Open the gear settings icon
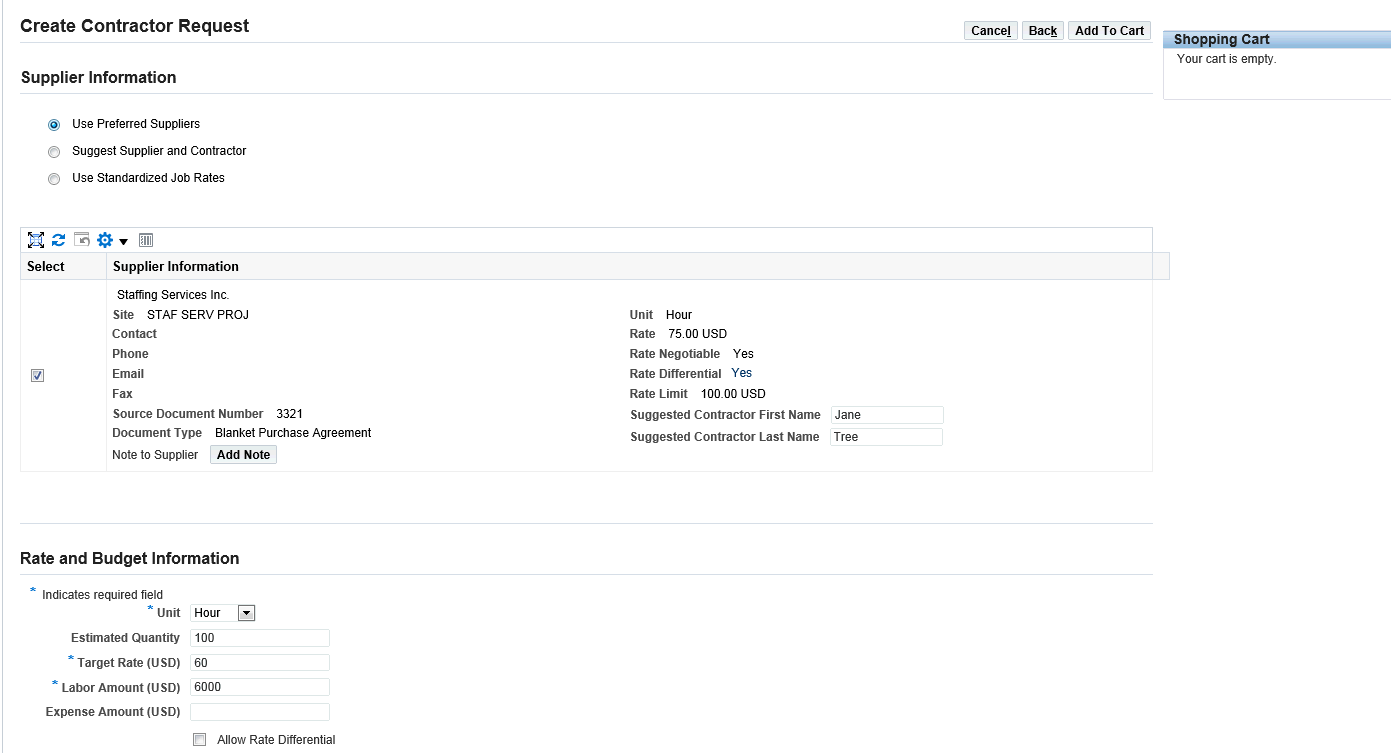Screen dimensions: 1391x753 [x=105, y=240]
